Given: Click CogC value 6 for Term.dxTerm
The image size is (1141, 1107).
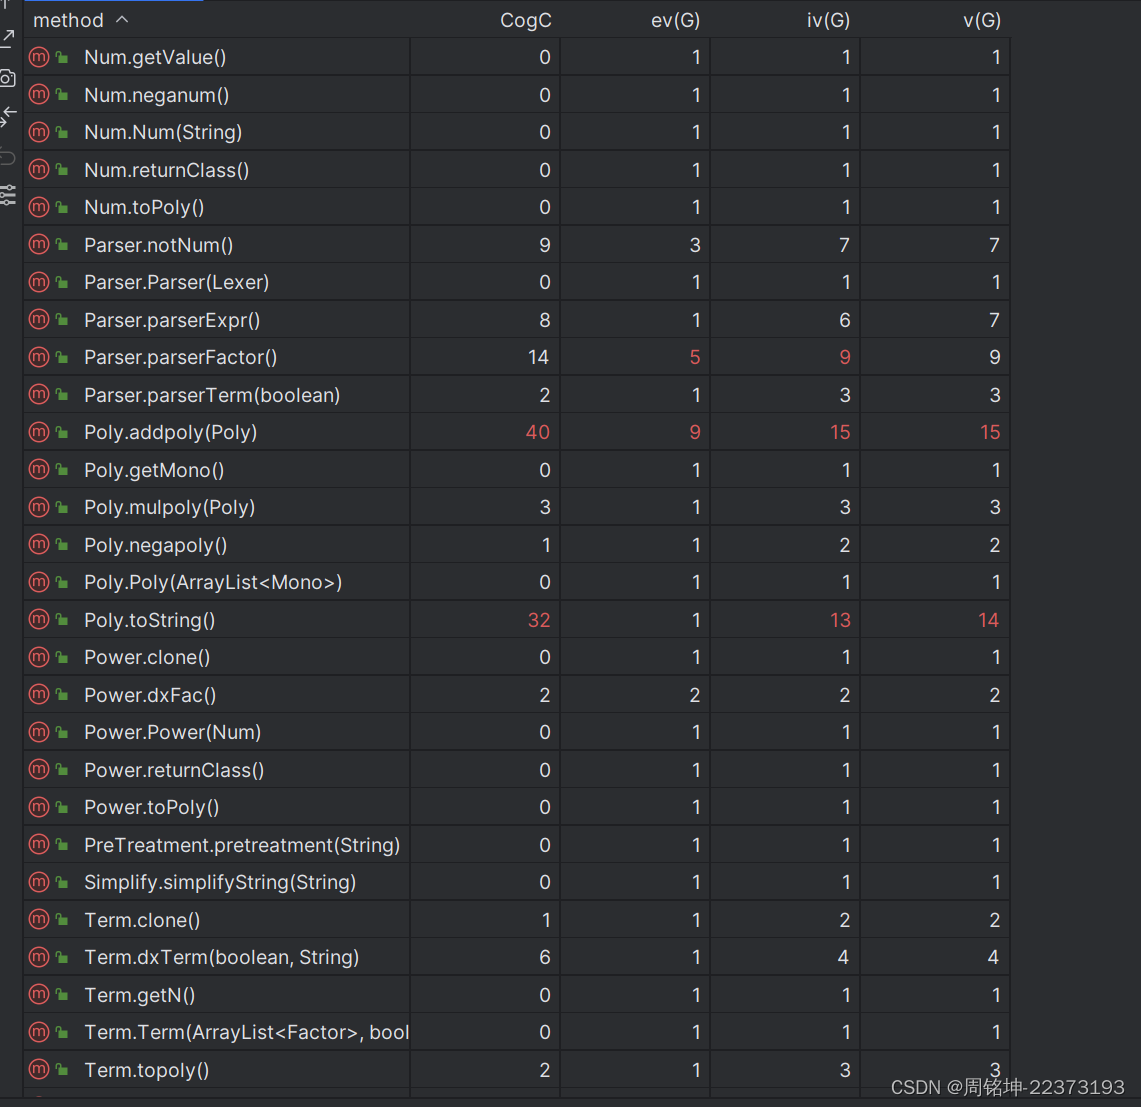Looking at the screenshot, I should click(x=545, y=956).
